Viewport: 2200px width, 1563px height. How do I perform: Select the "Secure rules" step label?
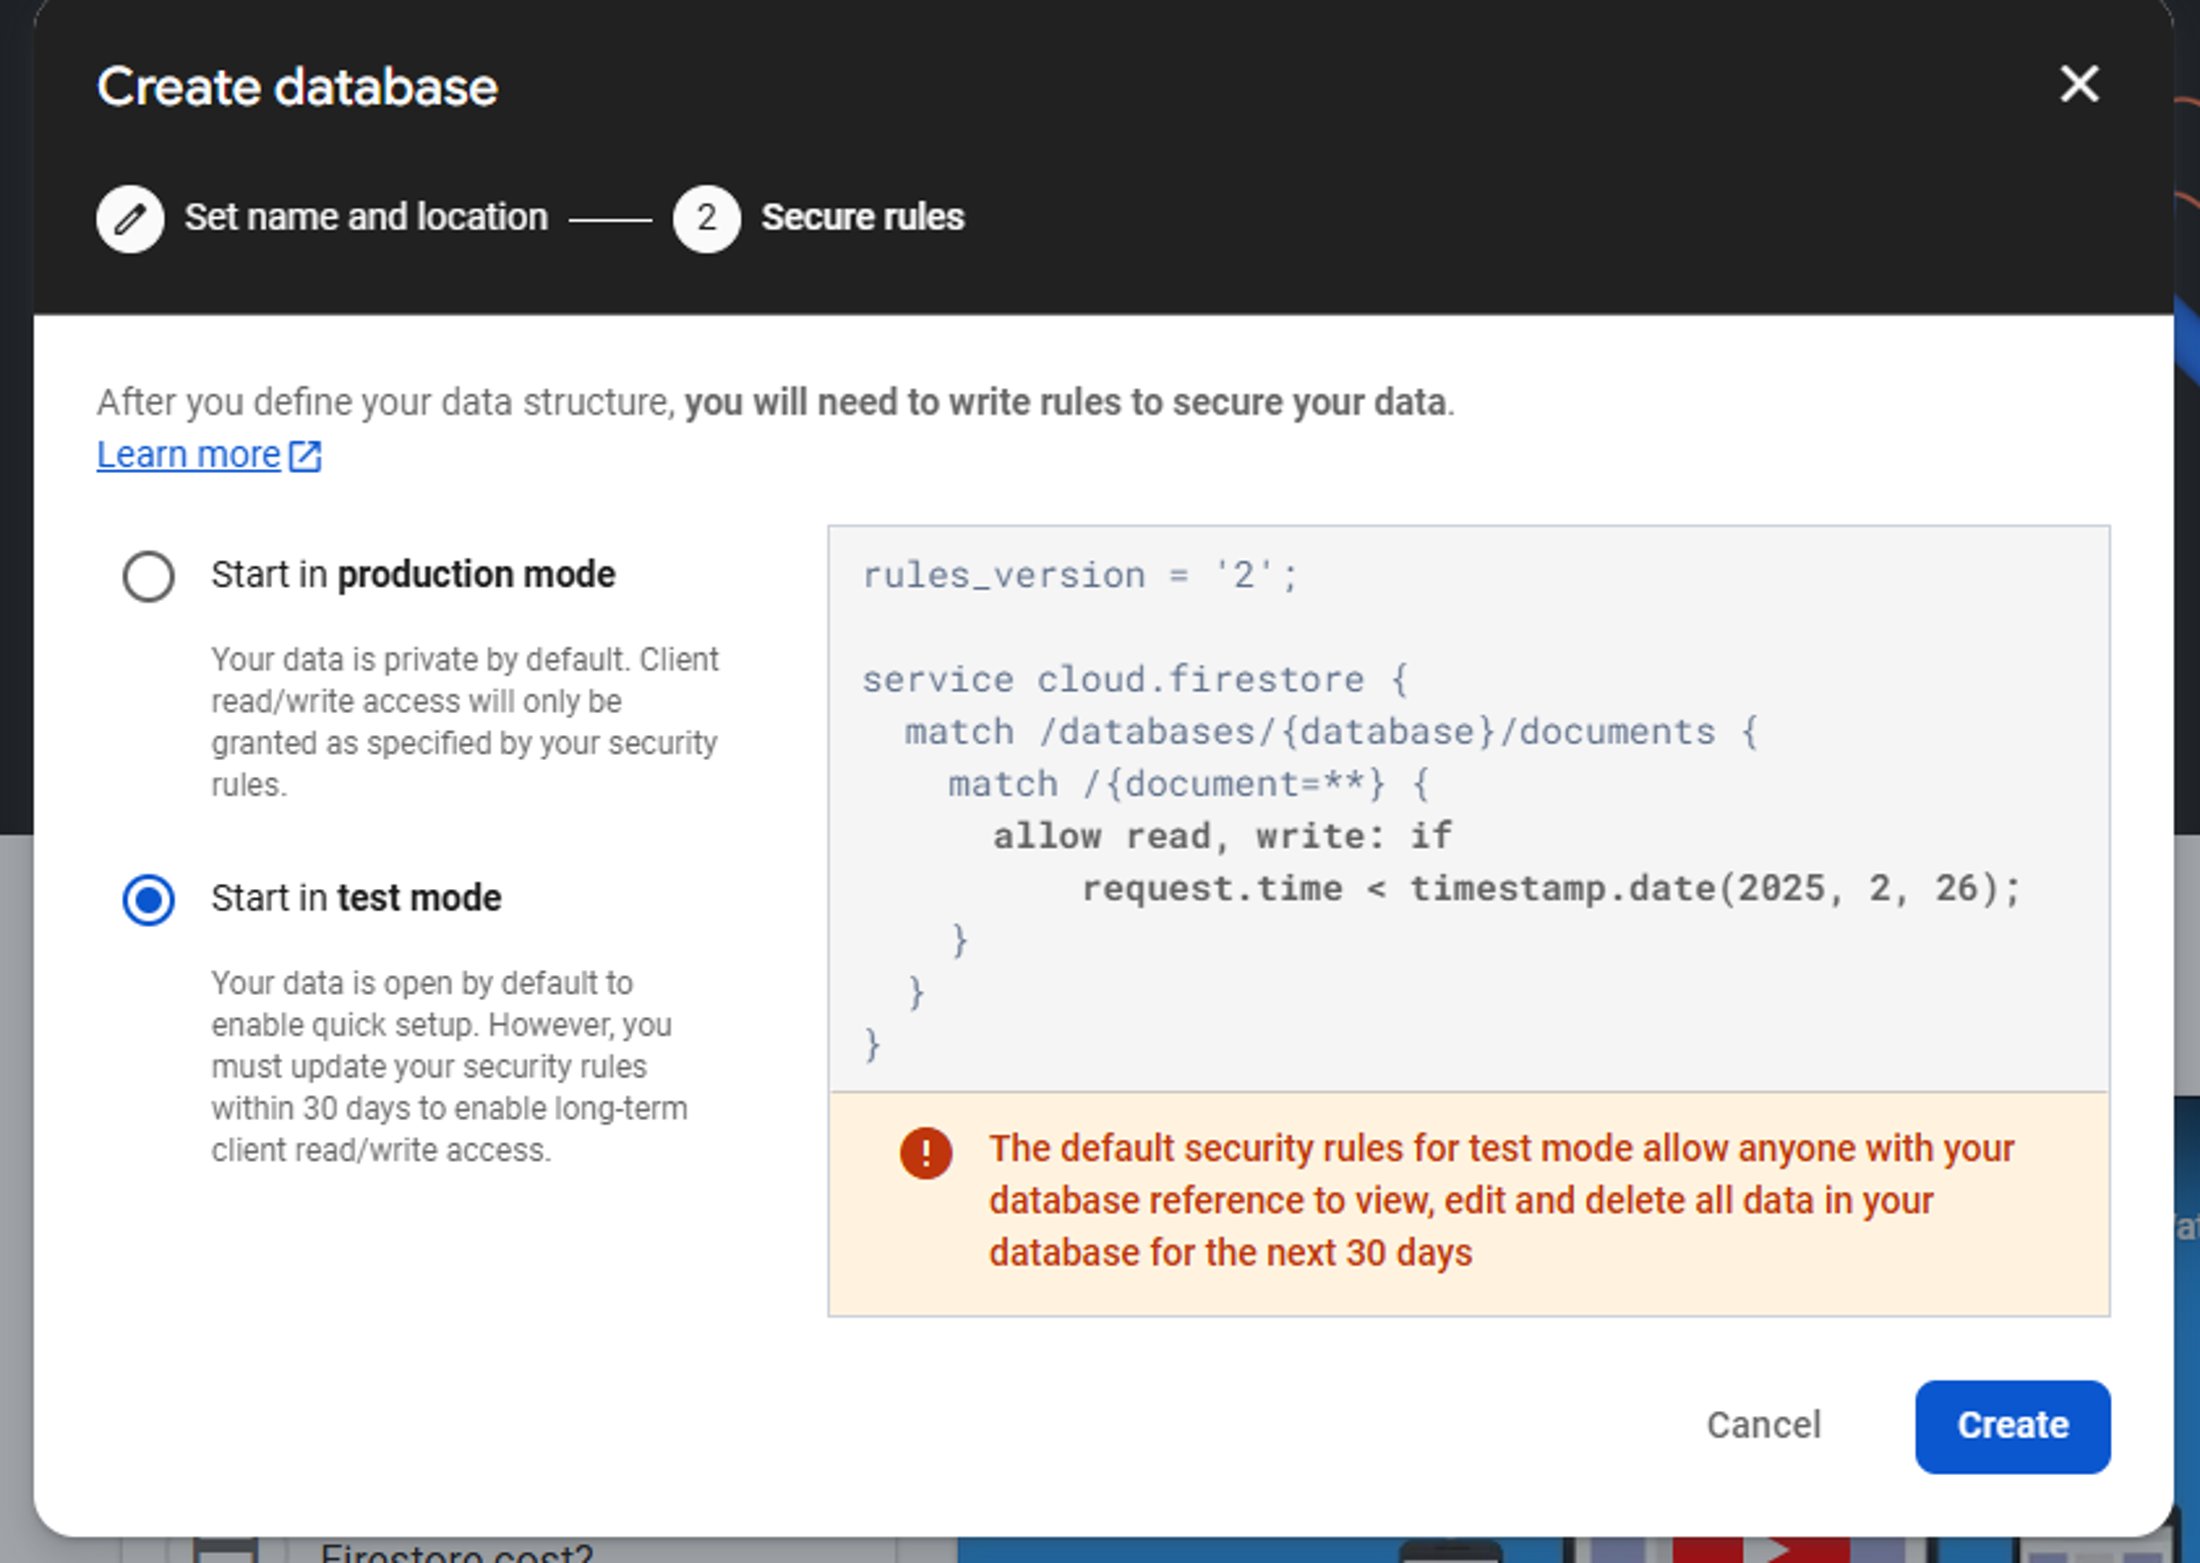(x=863, y=217)
